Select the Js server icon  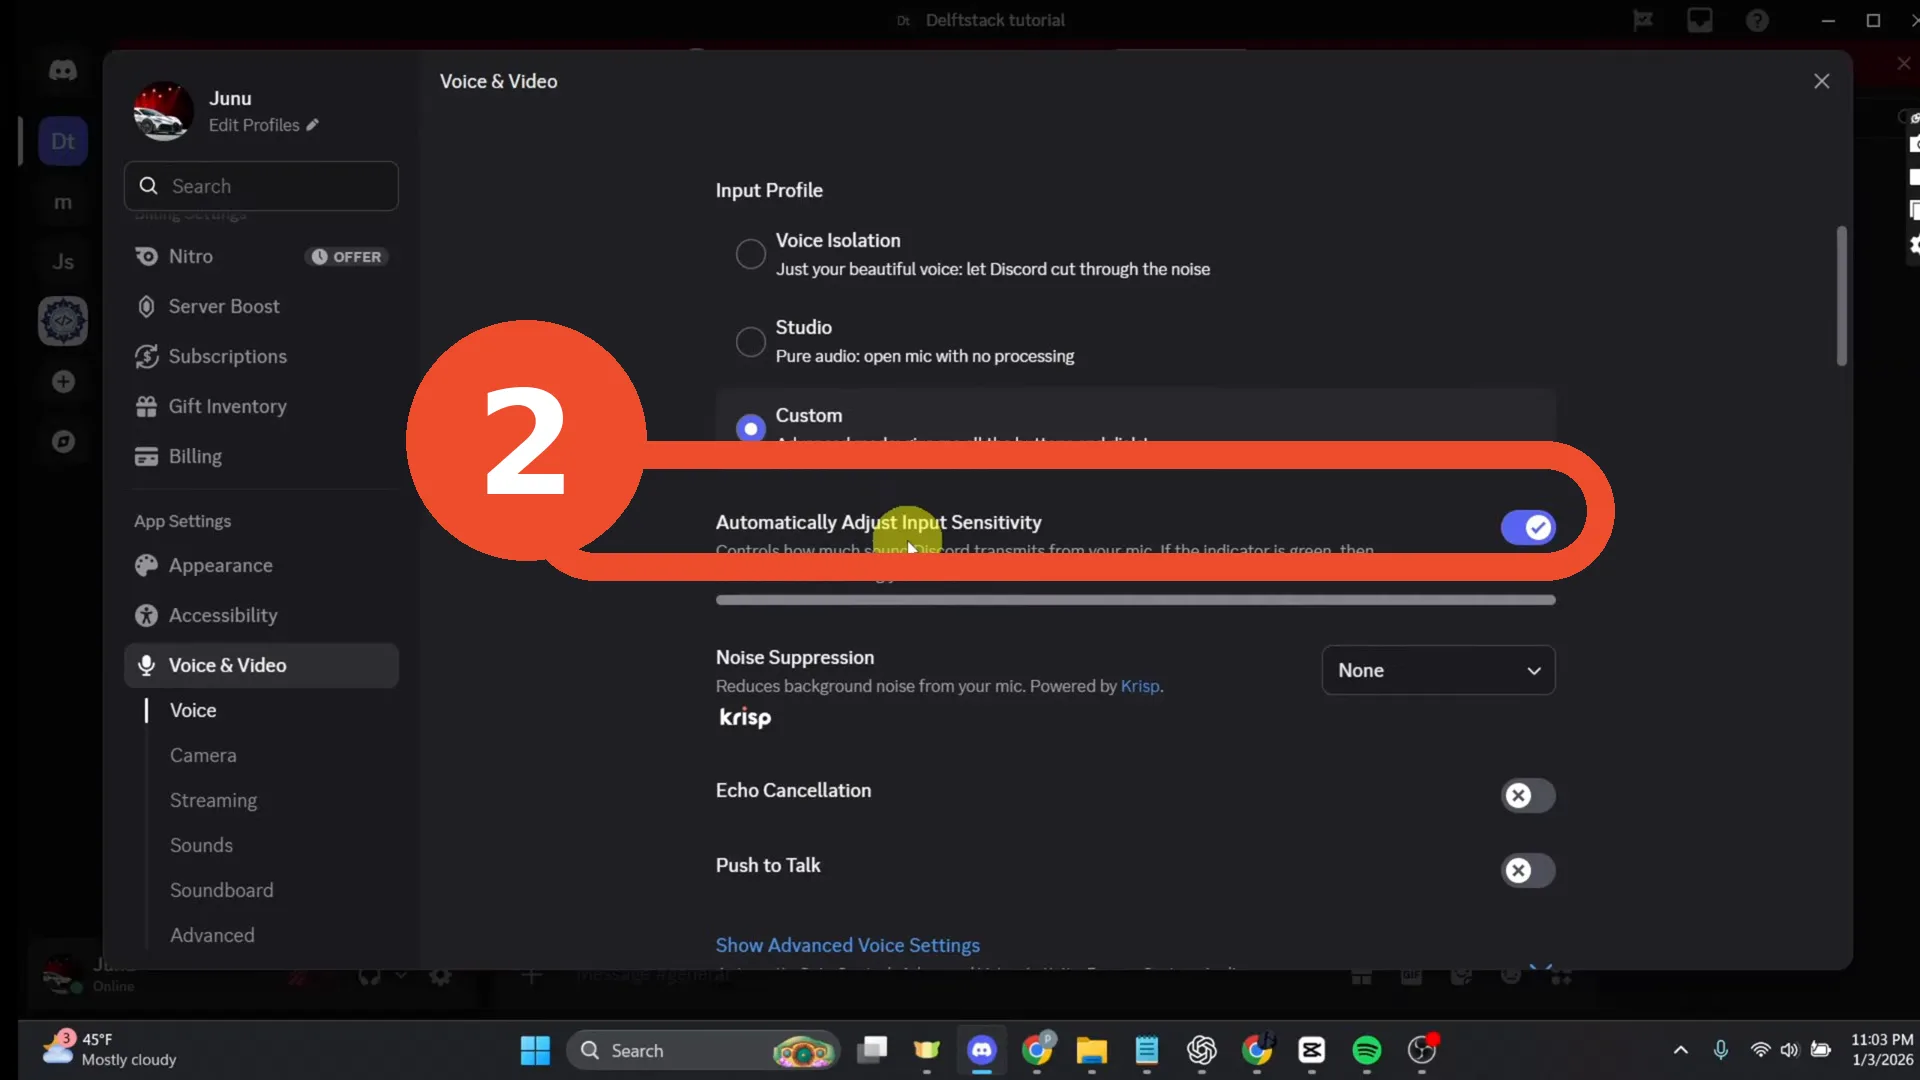63,262
